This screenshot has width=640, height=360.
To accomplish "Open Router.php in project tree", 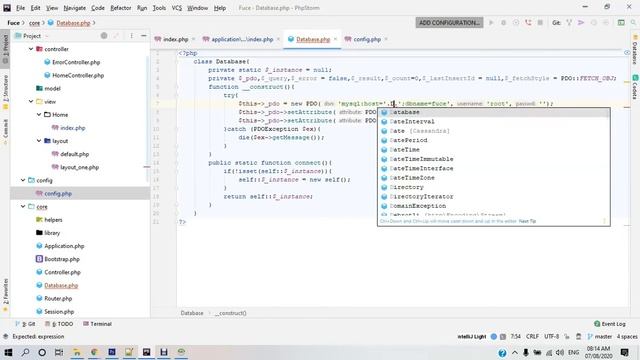I will pyautogui.click(x=58, y=298).
